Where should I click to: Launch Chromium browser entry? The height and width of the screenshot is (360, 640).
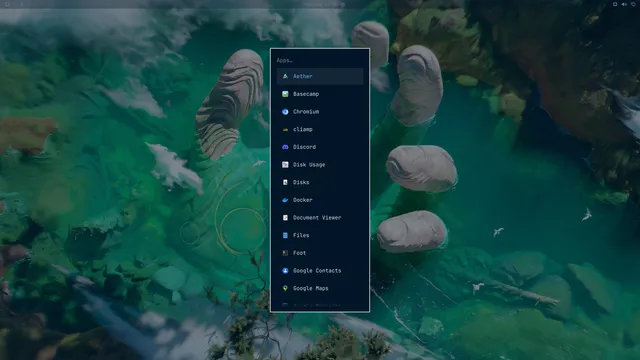(x=320, y=111)
